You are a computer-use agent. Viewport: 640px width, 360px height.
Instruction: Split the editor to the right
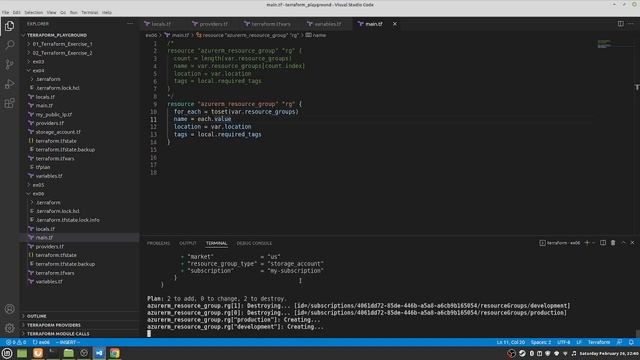point(620,24)
